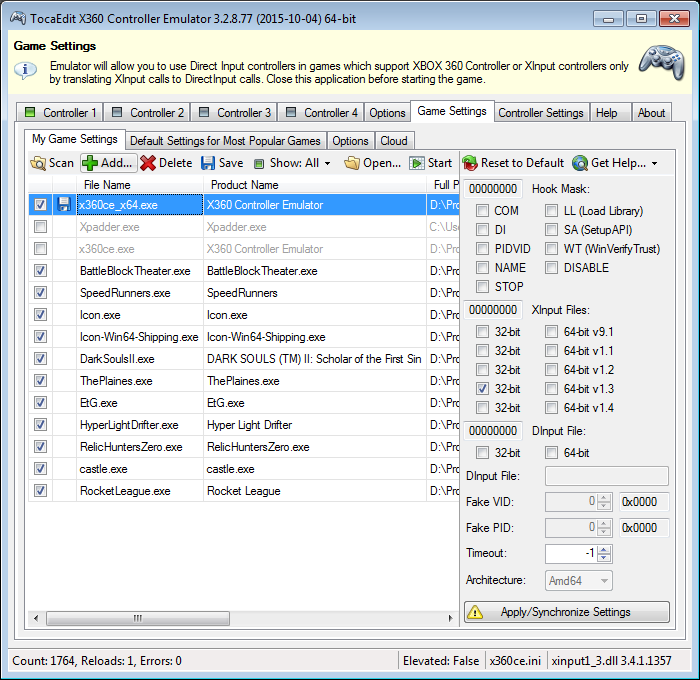Click the horizontal scrollbar thumb
This screenshot has width=700, height=680.
point(138,618)
